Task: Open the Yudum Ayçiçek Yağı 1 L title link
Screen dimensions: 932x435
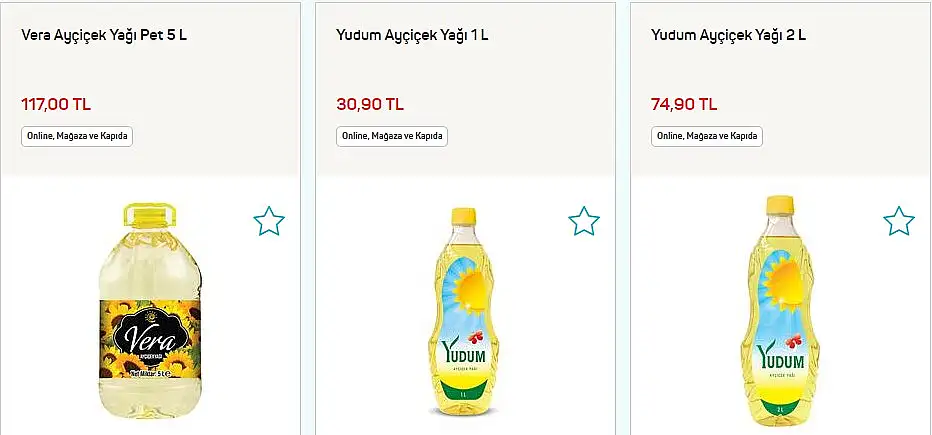Action: [413, 35]
